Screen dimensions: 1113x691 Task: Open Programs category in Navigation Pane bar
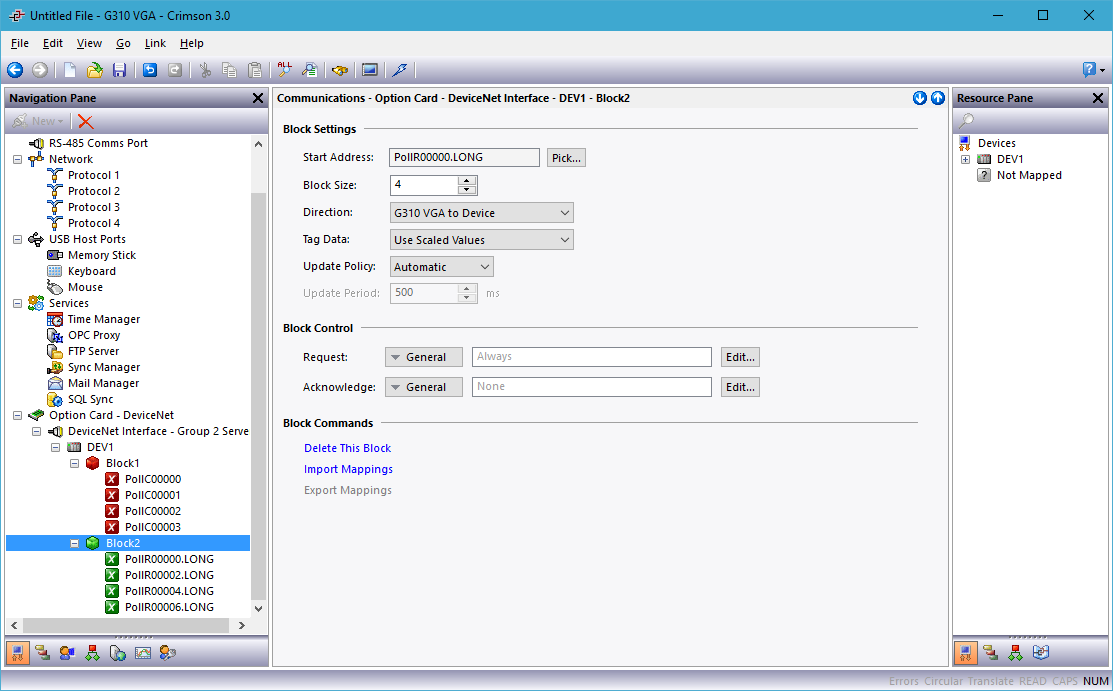(x=92, y=653)
